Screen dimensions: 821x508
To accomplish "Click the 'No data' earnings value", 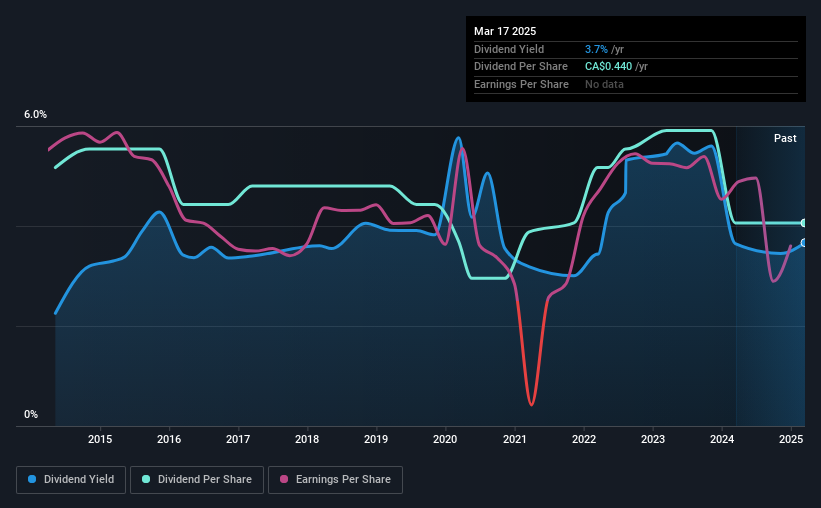I will [x=604, y=84].
